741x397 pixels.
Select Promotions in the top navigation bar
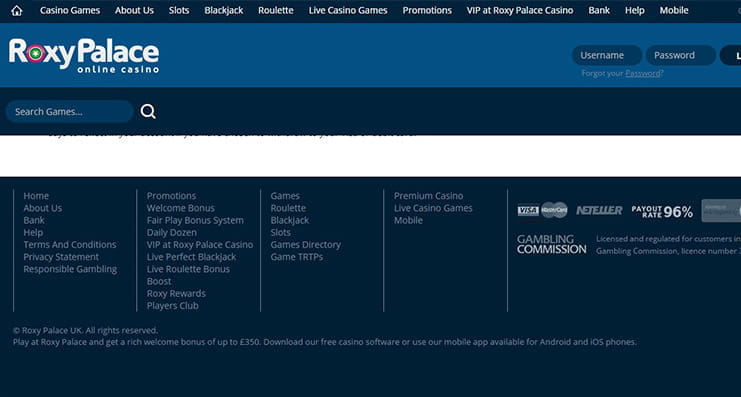pyautogui.click(x=427, y=10)
